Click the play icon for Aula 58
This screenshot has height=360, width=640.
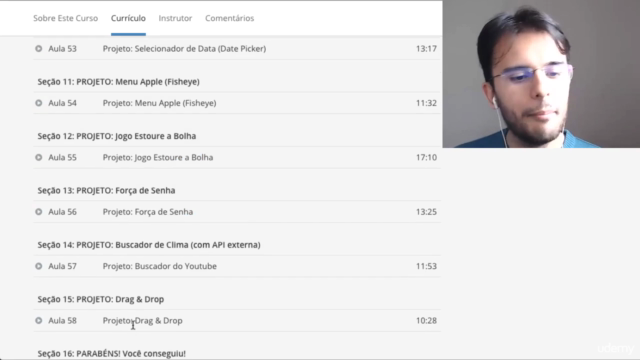click(x=38, y=320)
